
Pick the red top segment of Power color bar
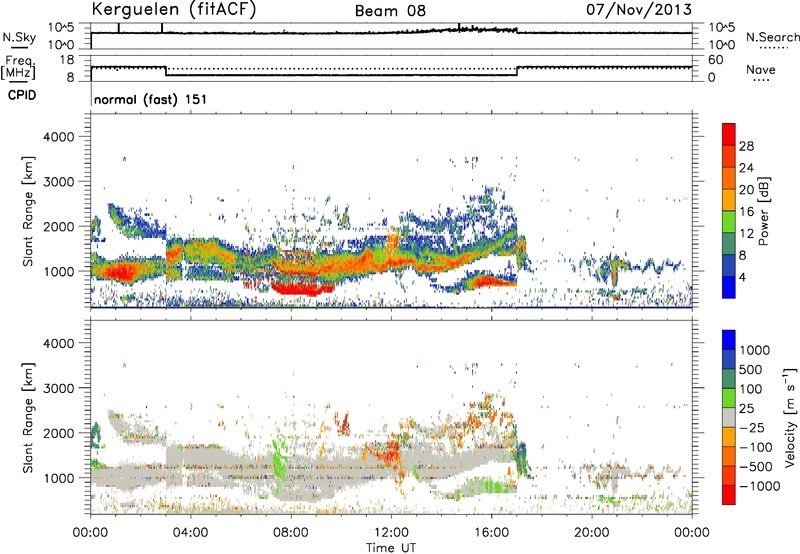click(729, 134)
